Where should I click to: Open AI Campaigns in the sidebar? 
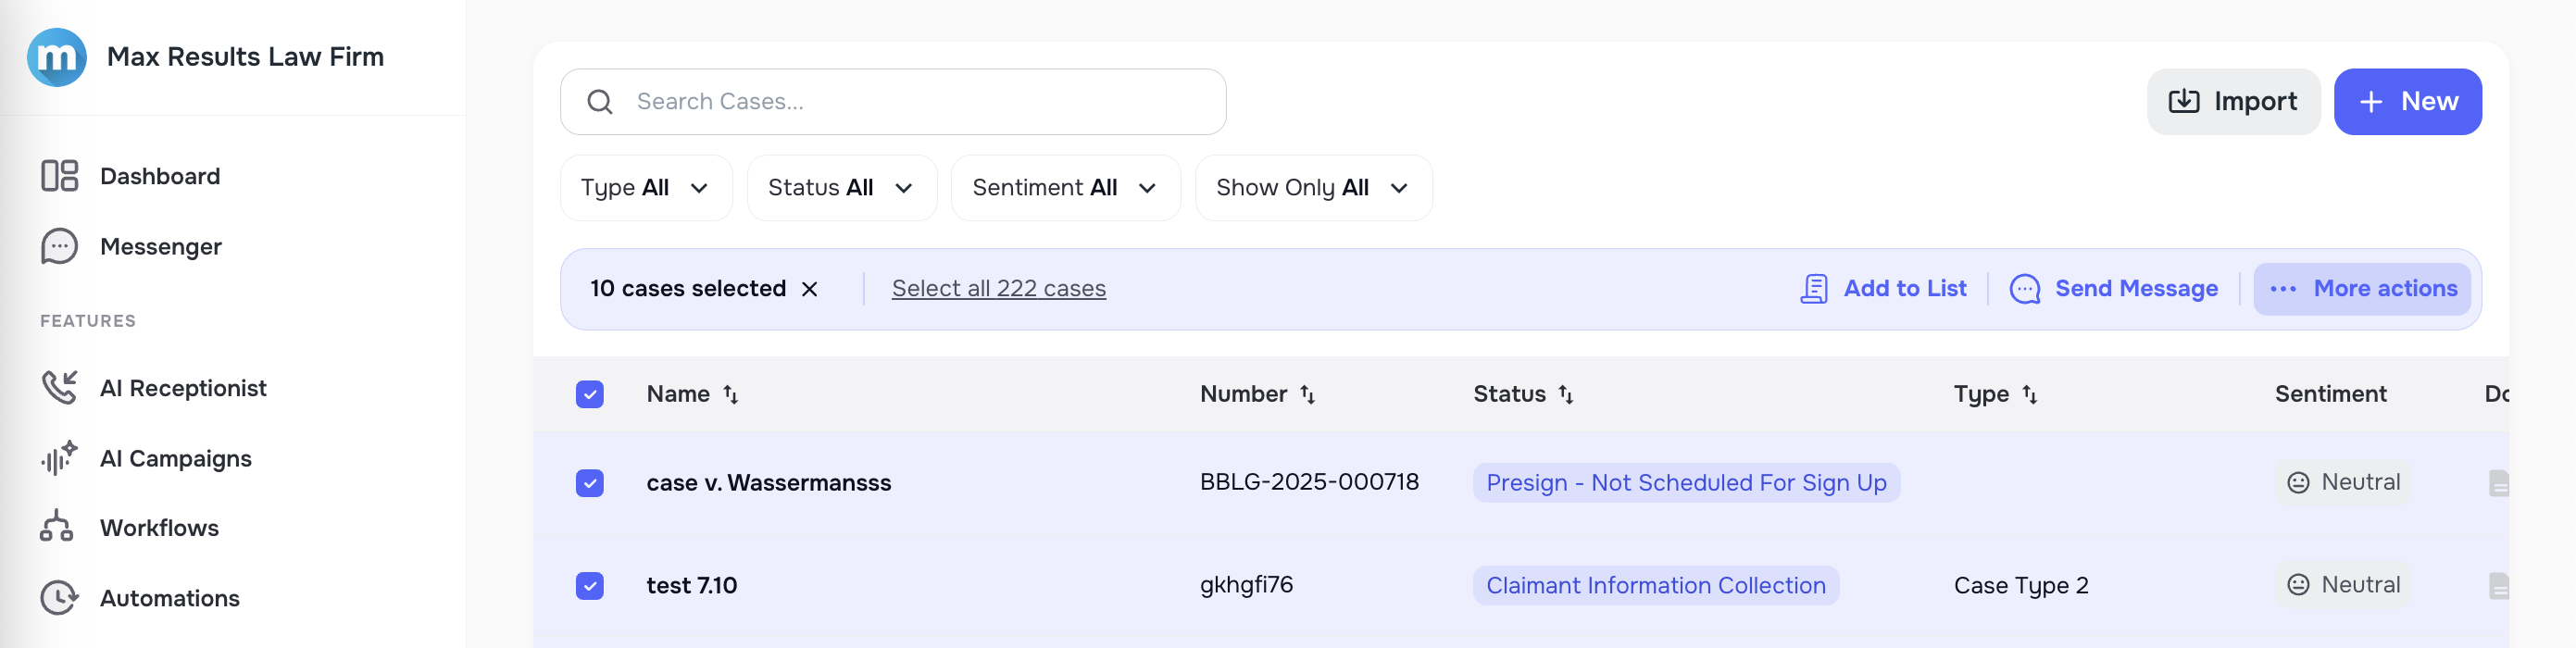[x=176, y=458]
